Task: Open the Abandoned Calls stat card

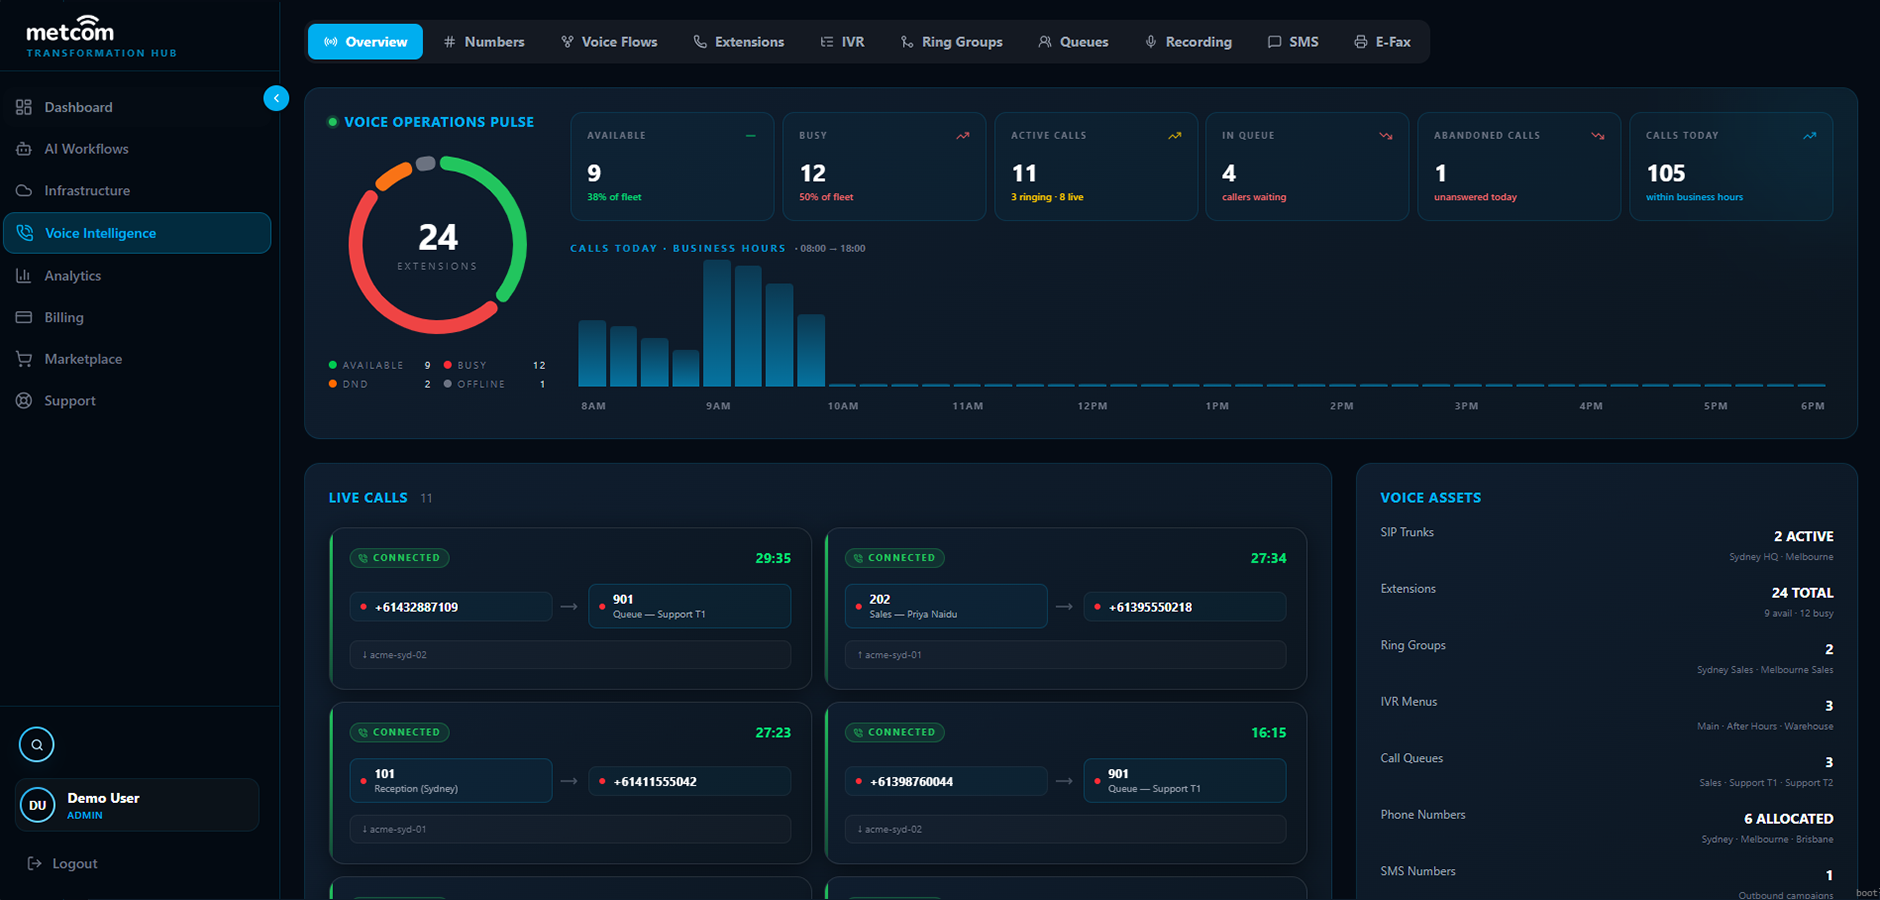Action: pos(1519,166)
